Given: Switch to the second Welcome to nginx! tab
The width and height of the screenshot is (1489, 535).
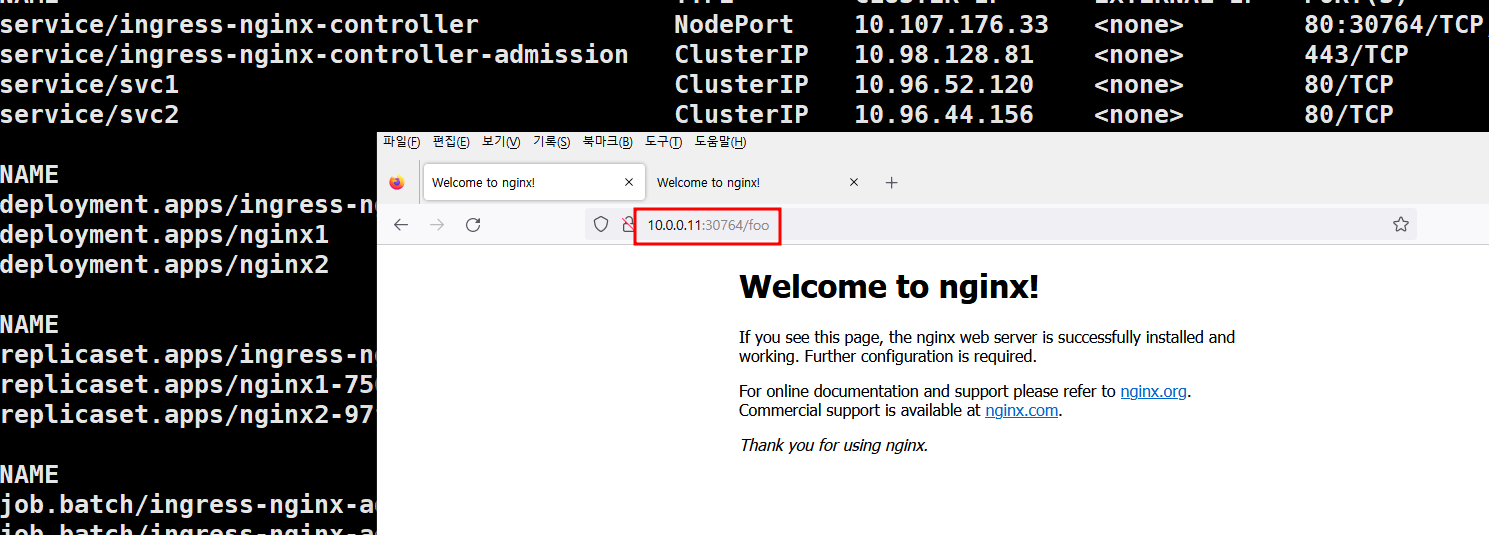Looking at the screenshot, I should tap(758, 183).
